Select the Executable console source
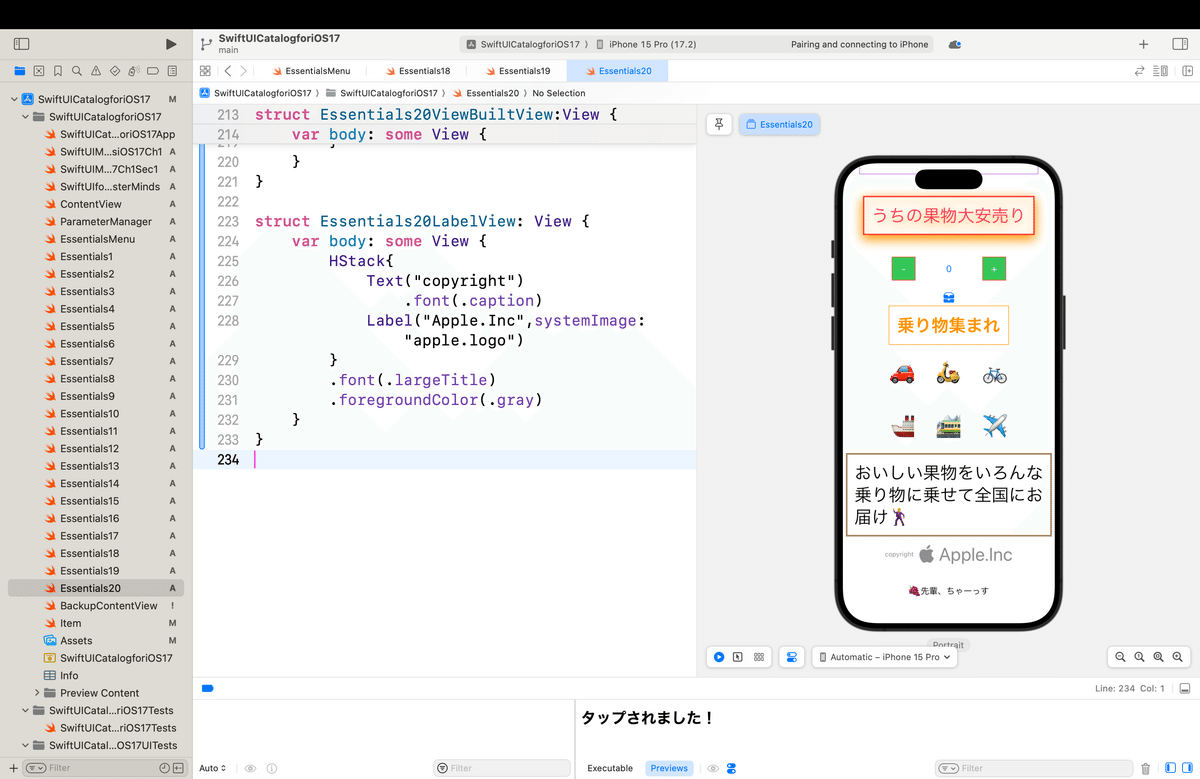The height and width of the screenshot is (779, 1200). 610,768
